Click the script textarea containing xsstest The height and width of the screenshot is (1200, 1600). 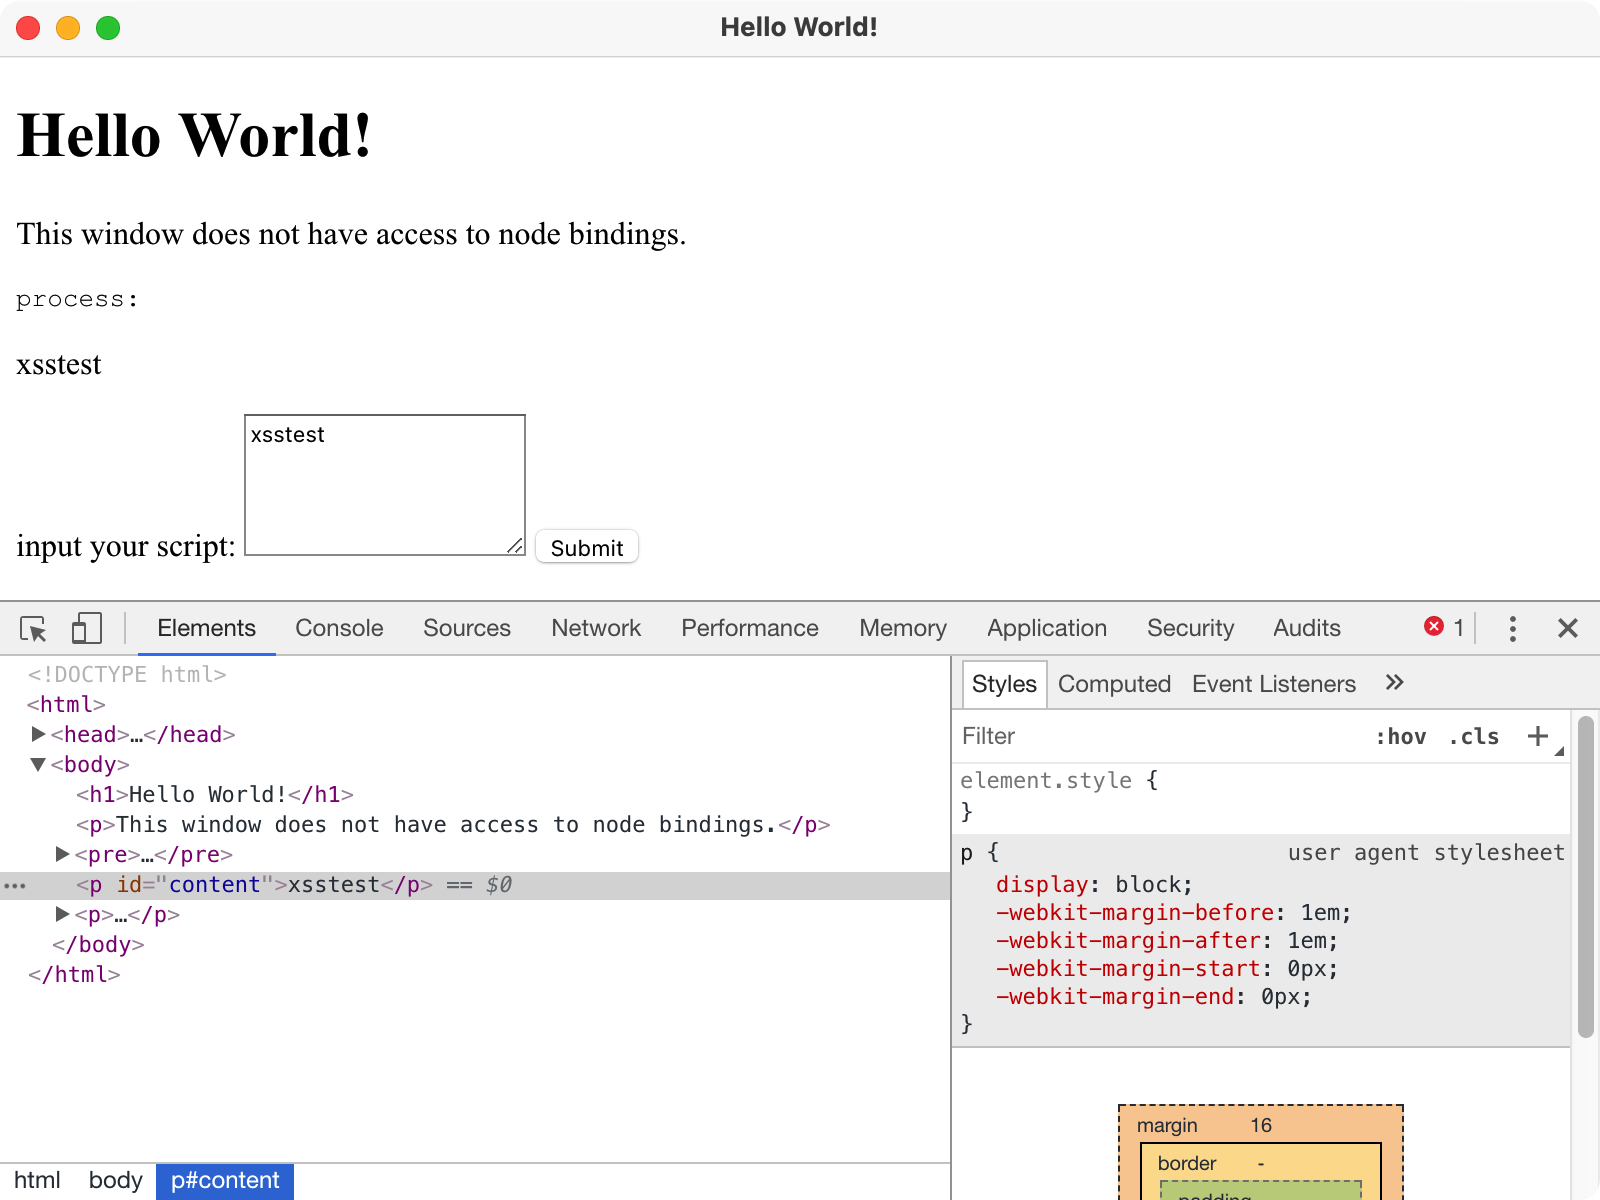click(x=385, y=485)
